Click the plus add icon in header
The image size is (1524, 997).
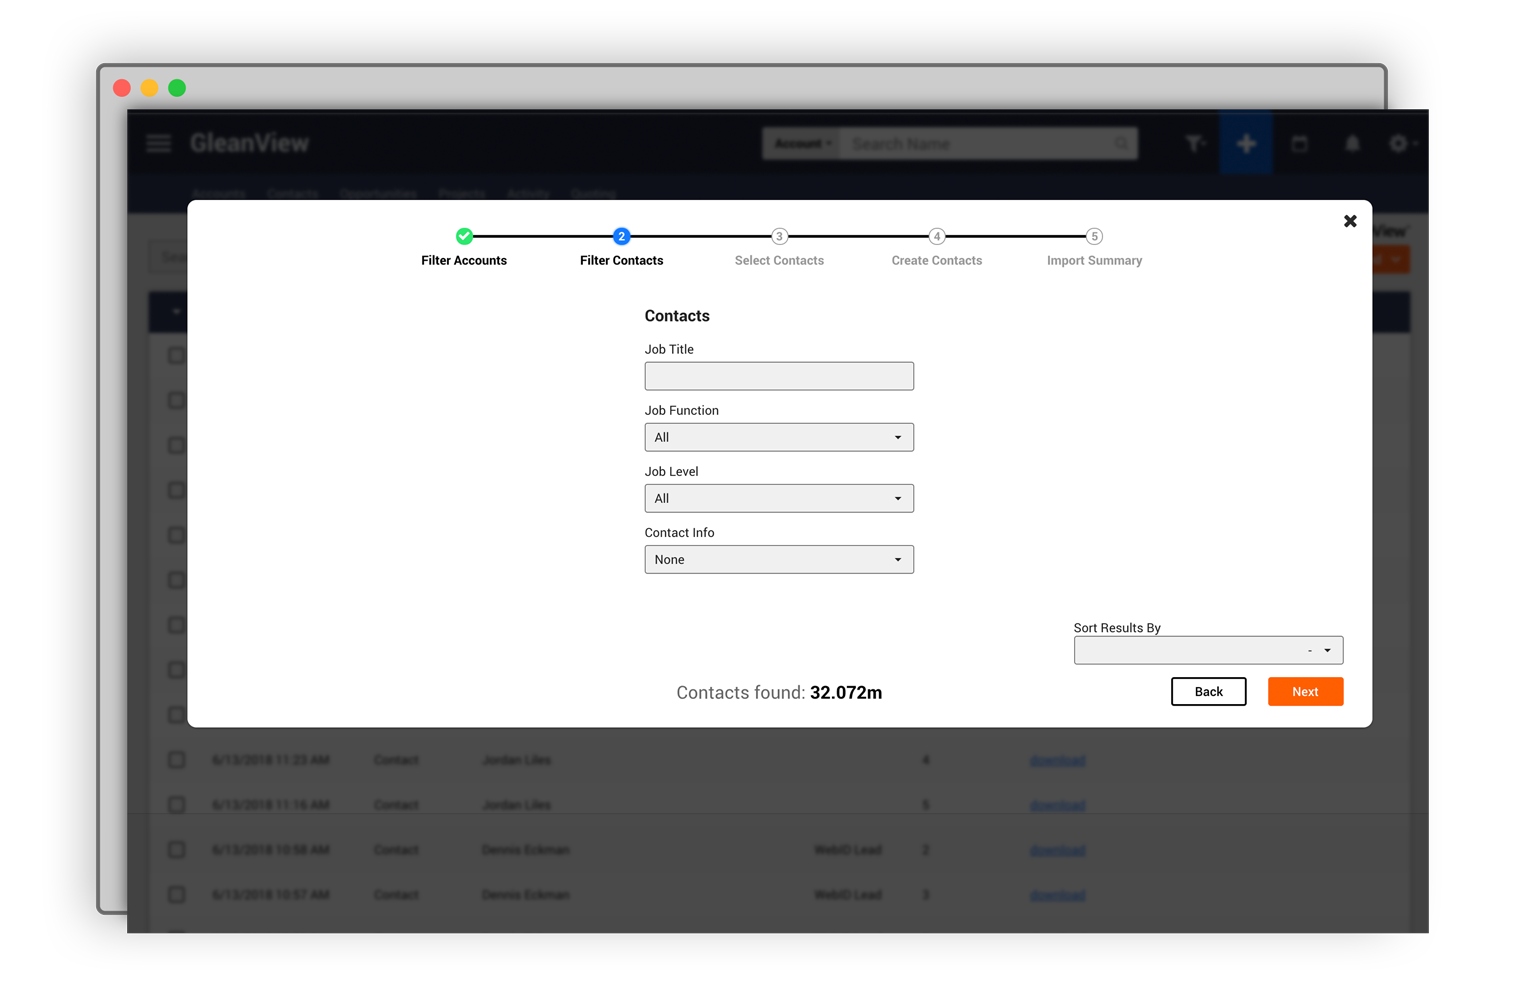(1246, 144)
